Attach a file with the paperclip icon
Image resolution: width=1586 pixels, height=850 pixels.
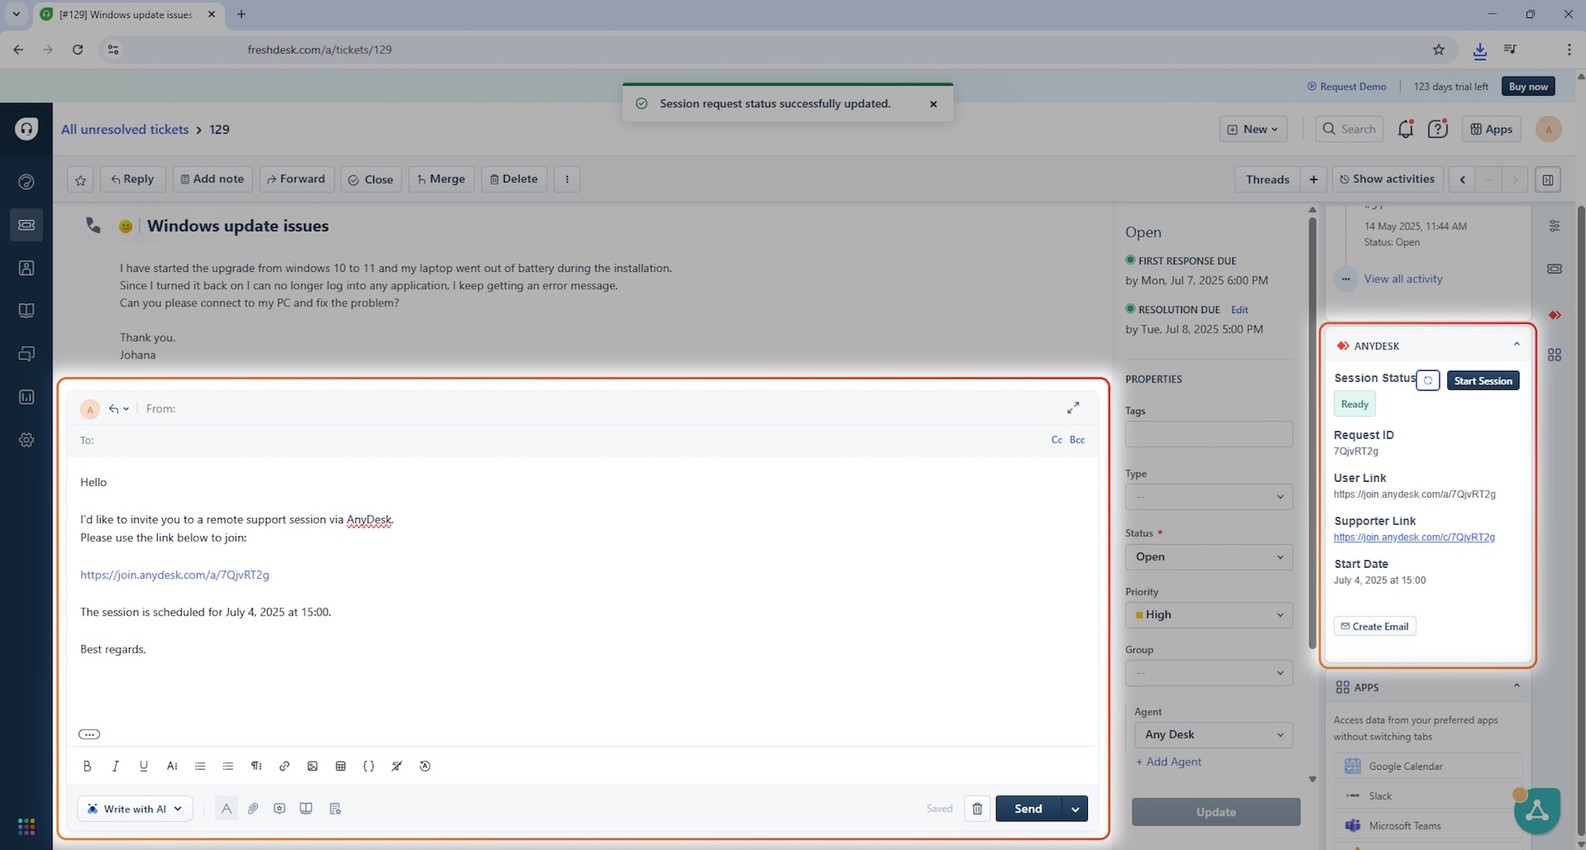pyautogui.click(x=253, y=808)
